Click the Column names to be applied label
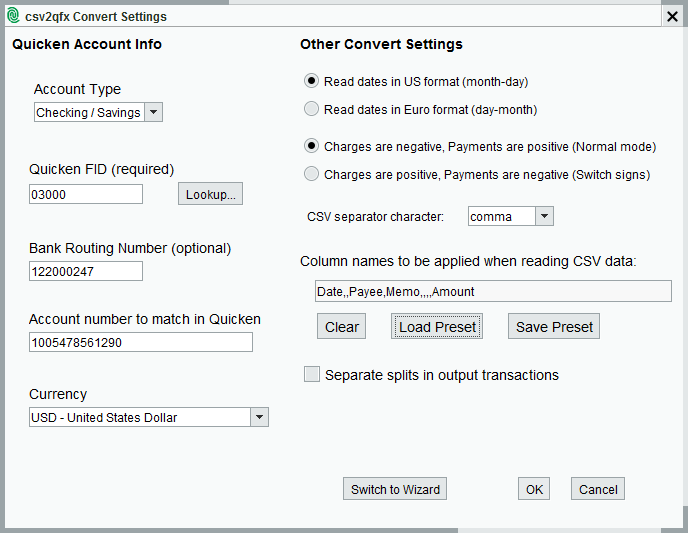Screen dimensions: 688x533 [x=468, y=261]
